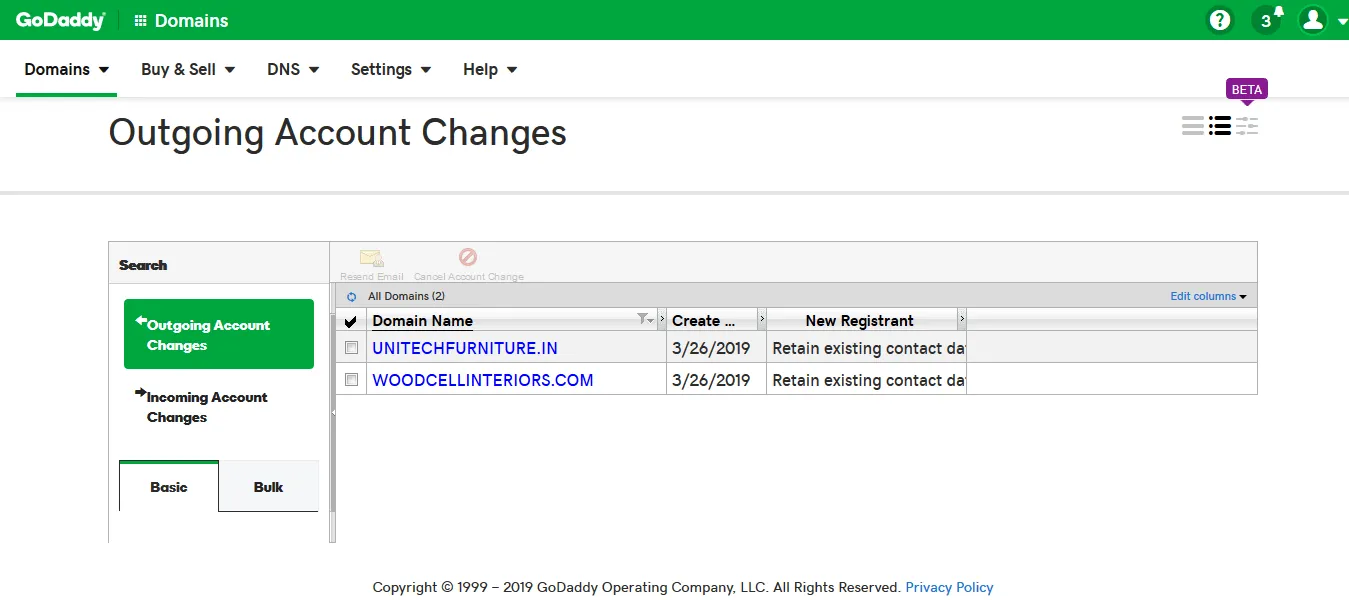Expand the Help menu
The width and height of the screenshot is (1349, 600).
(x=490, y=69)
